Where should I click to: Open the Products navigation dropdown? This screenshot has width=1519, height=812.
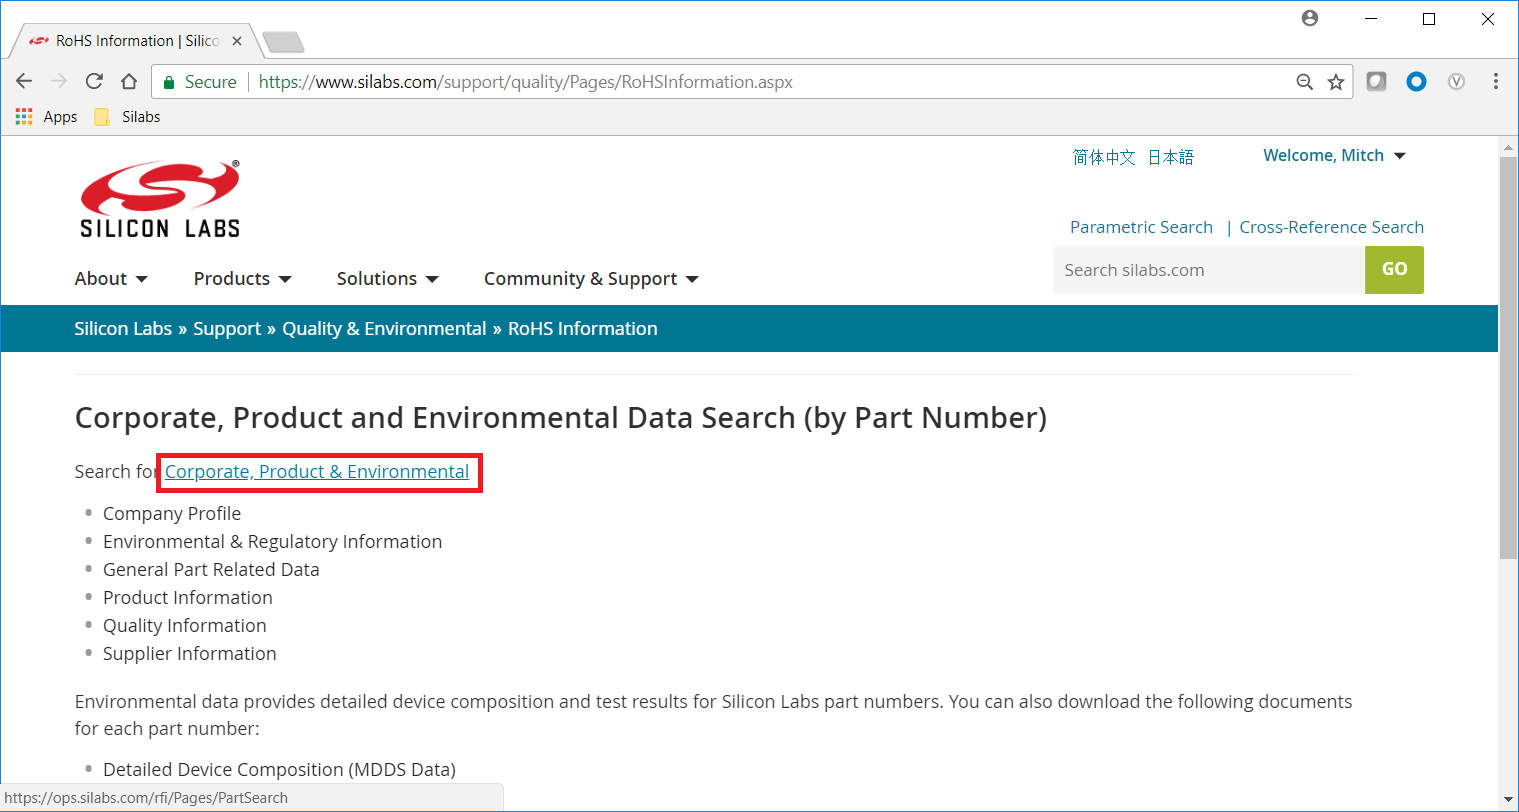(x=241, y=278)
